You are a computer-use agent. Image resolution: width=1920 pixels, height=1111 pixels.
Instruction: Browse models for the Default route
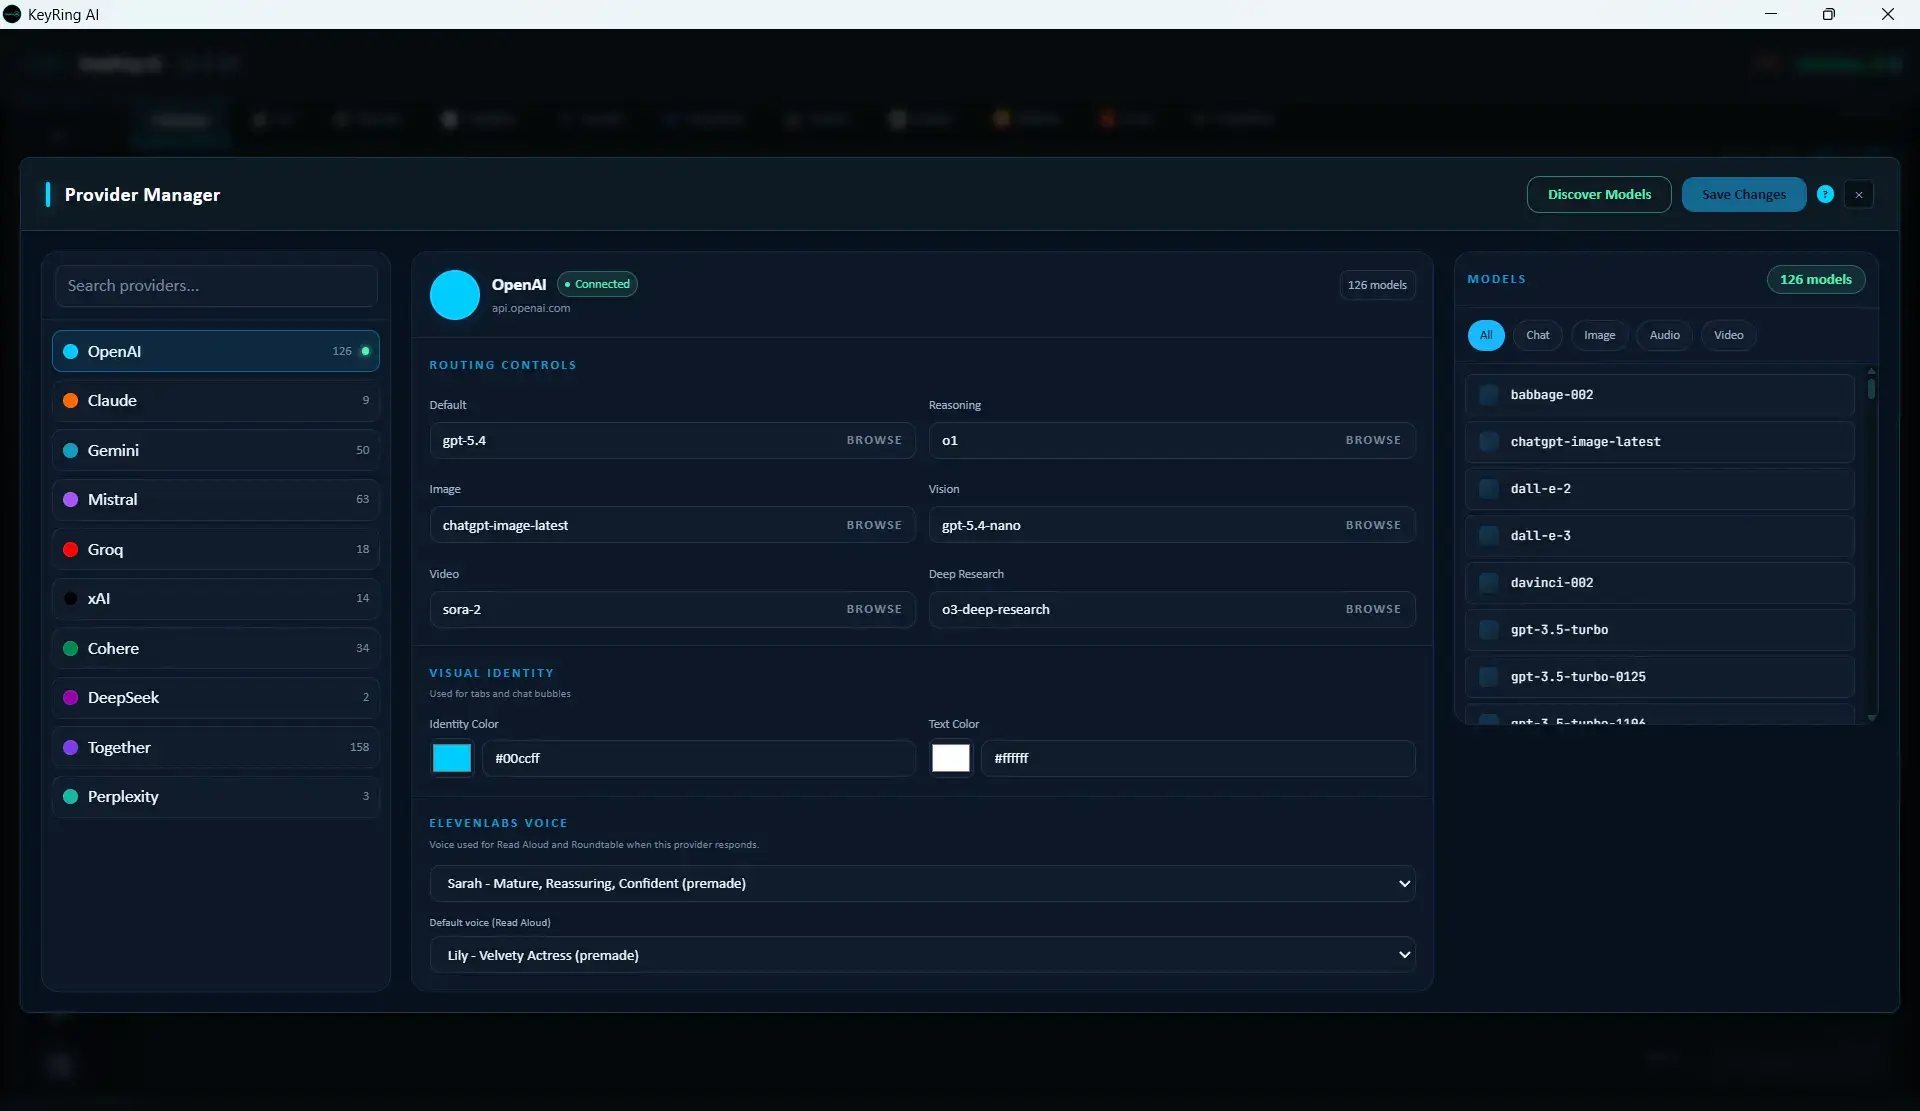point(874,440)
